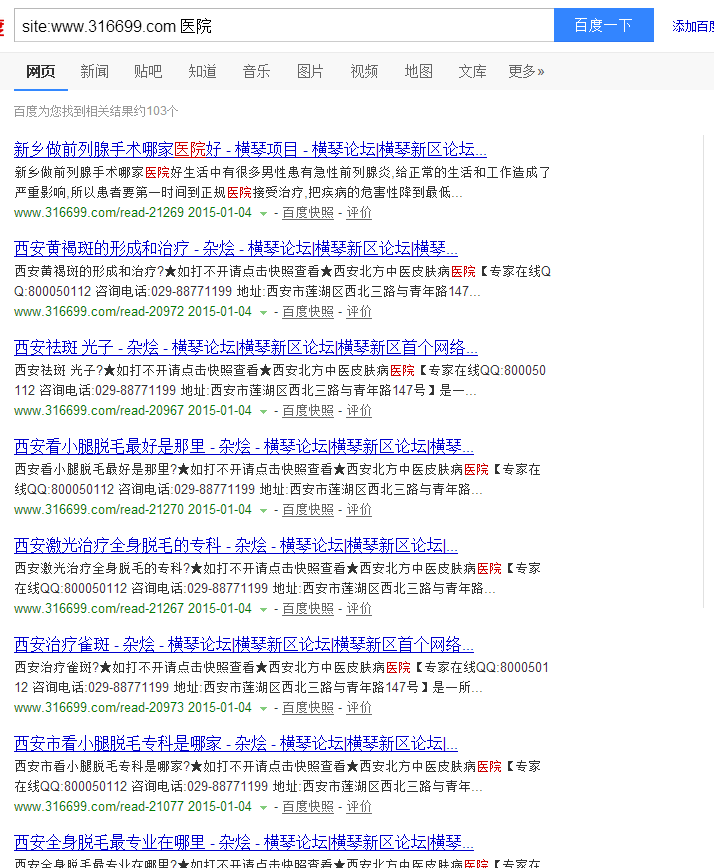Viewport: 714px width, 868px height.
Task: Select the 地图 tab
Action: click(x=418, y=71)
